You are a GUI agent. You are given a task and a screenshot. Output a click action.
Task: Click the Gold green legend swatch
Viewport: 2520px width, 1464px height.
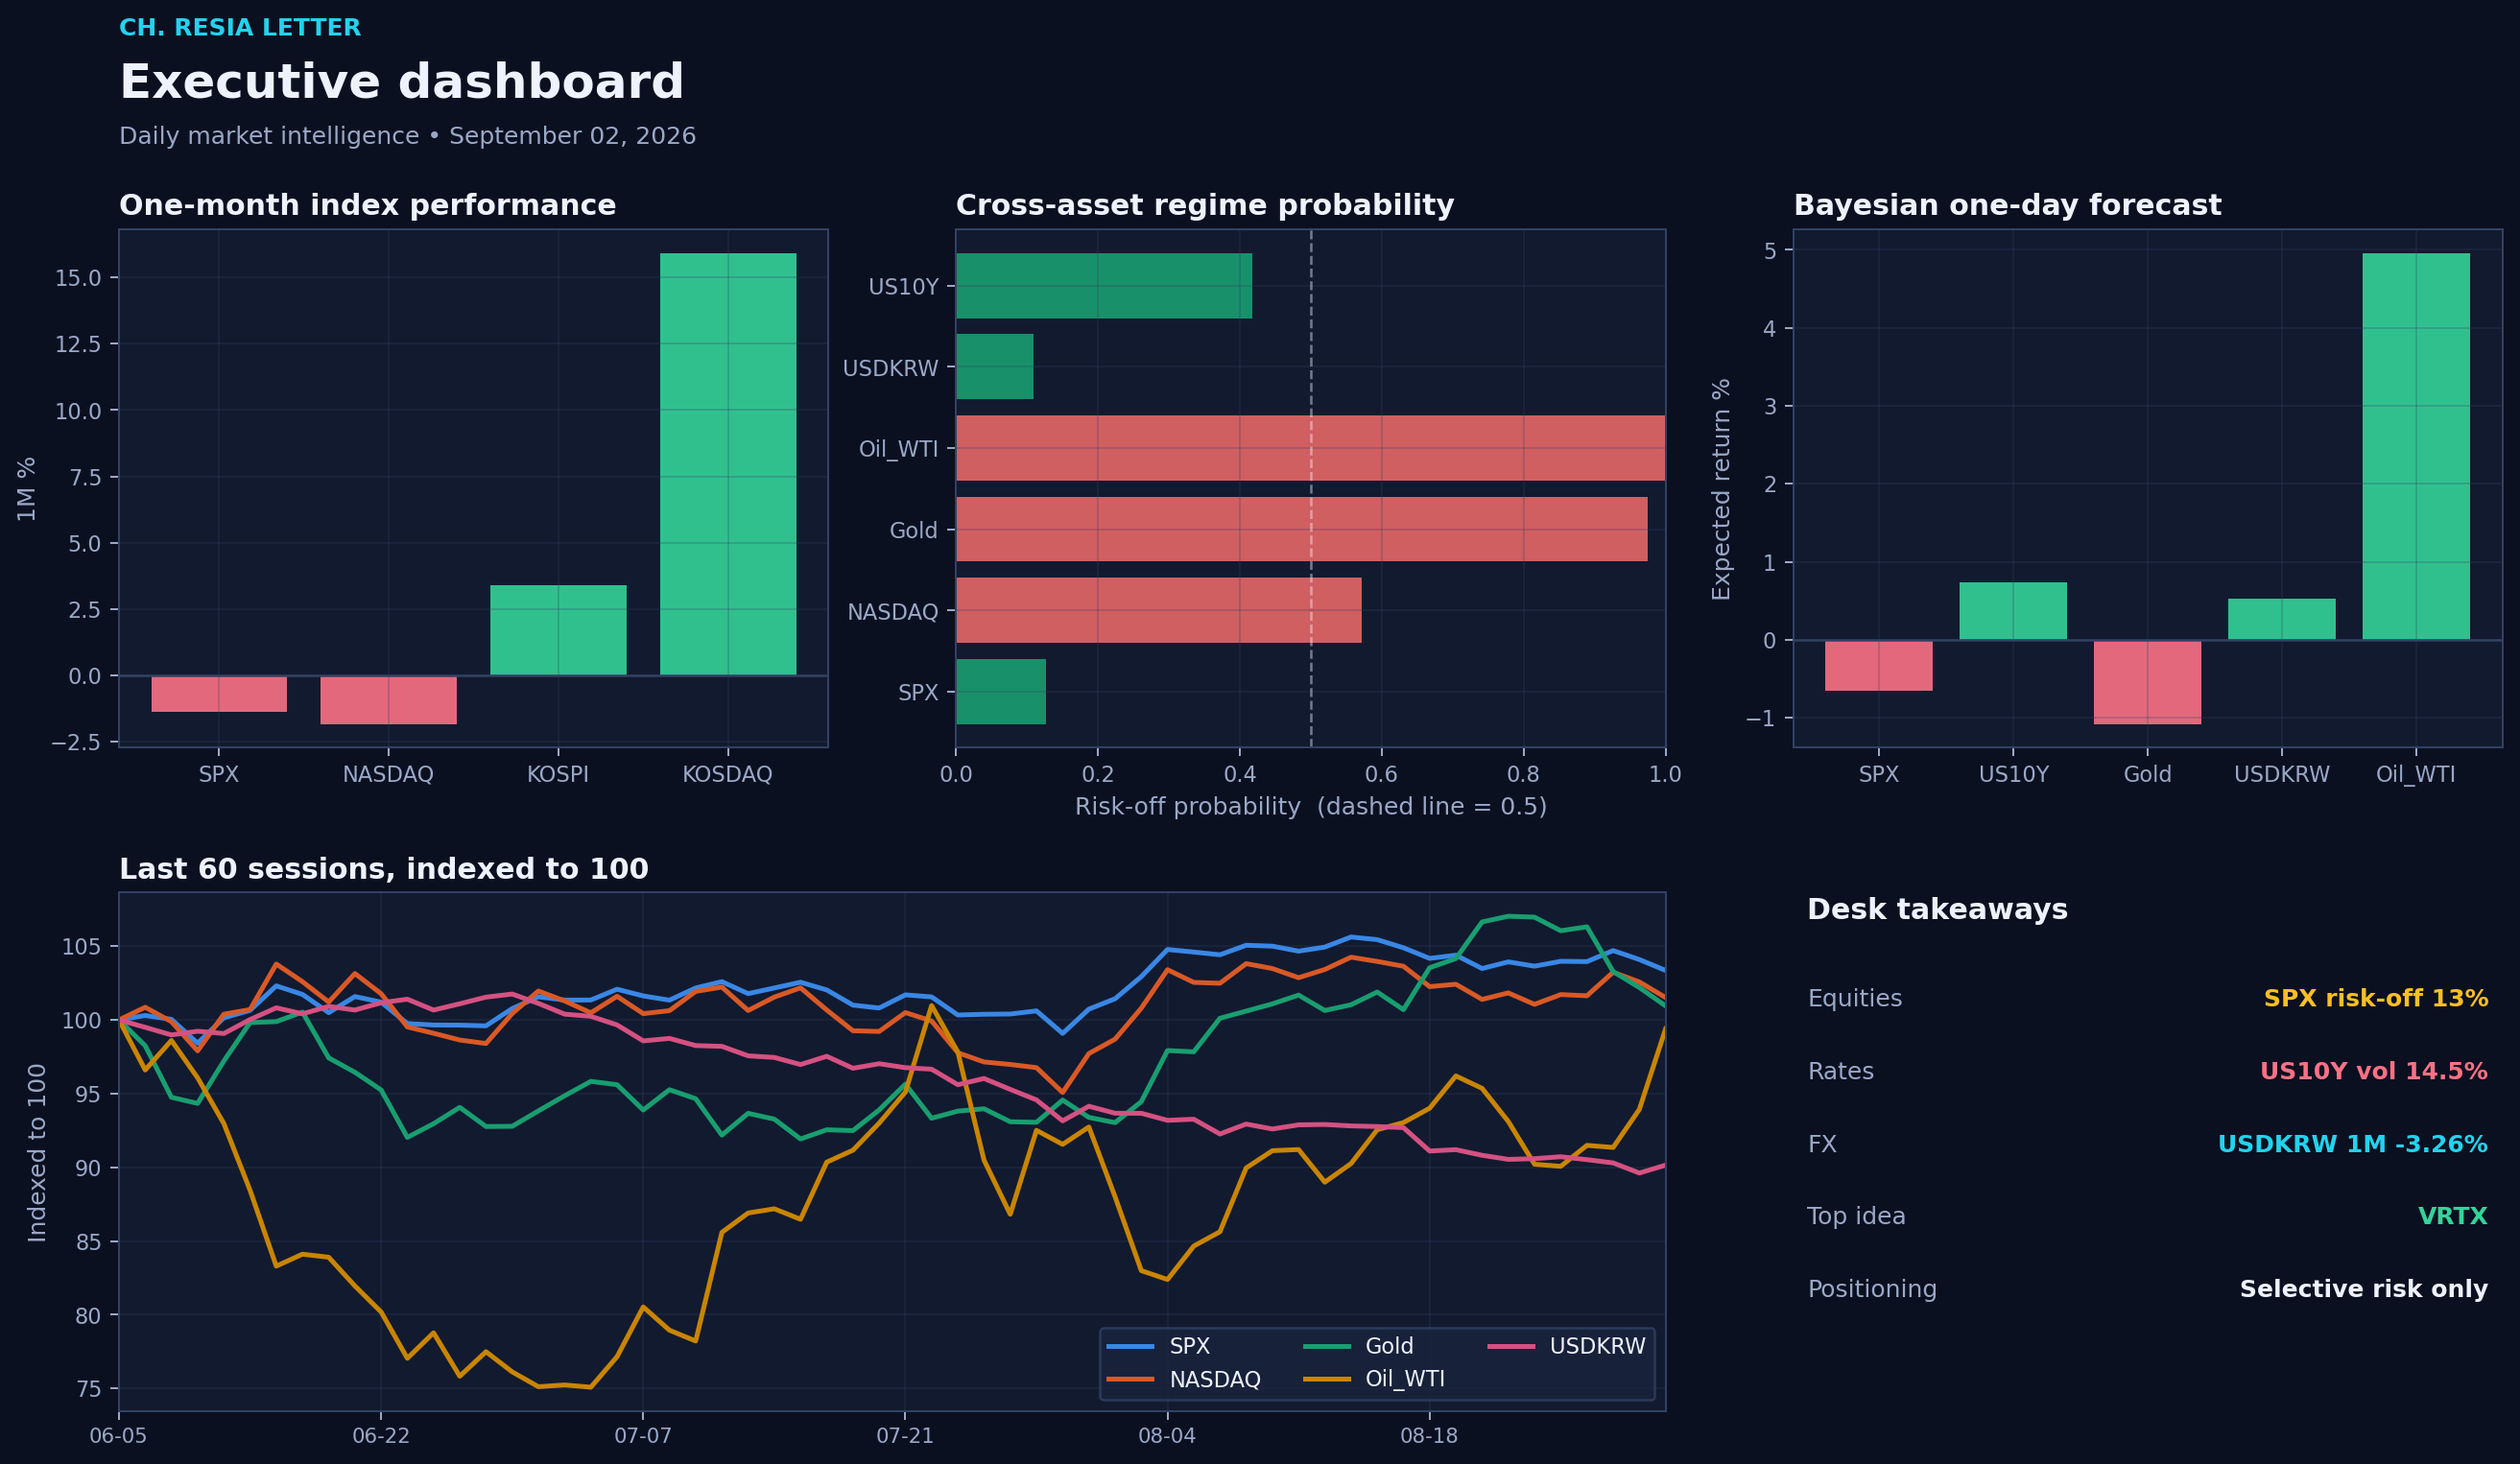tap(1327, 1346)
